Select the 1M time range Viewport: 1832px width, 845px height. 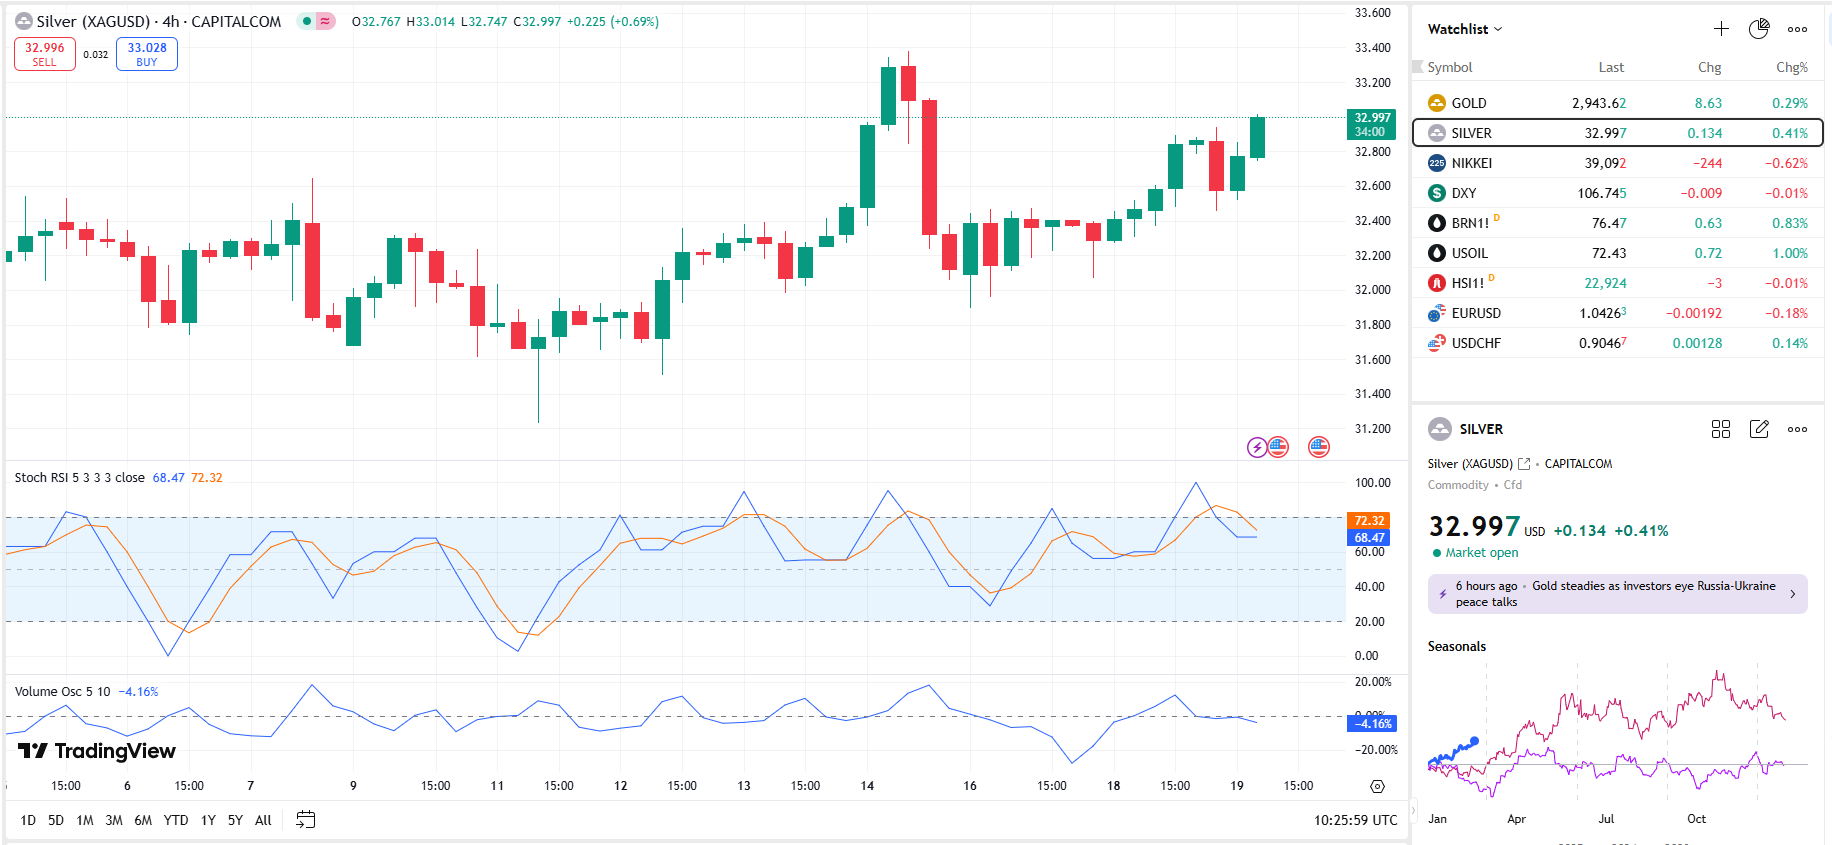click(x=85, y=820)
